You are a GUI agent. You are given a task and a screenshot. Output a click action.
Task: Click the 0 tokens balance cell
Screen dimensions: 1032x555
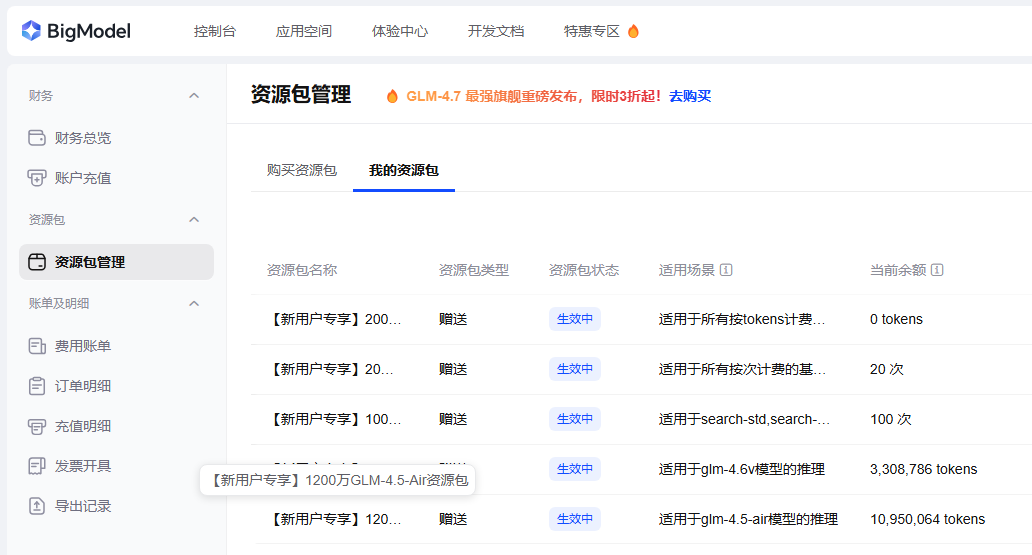[x=896, y=319]
